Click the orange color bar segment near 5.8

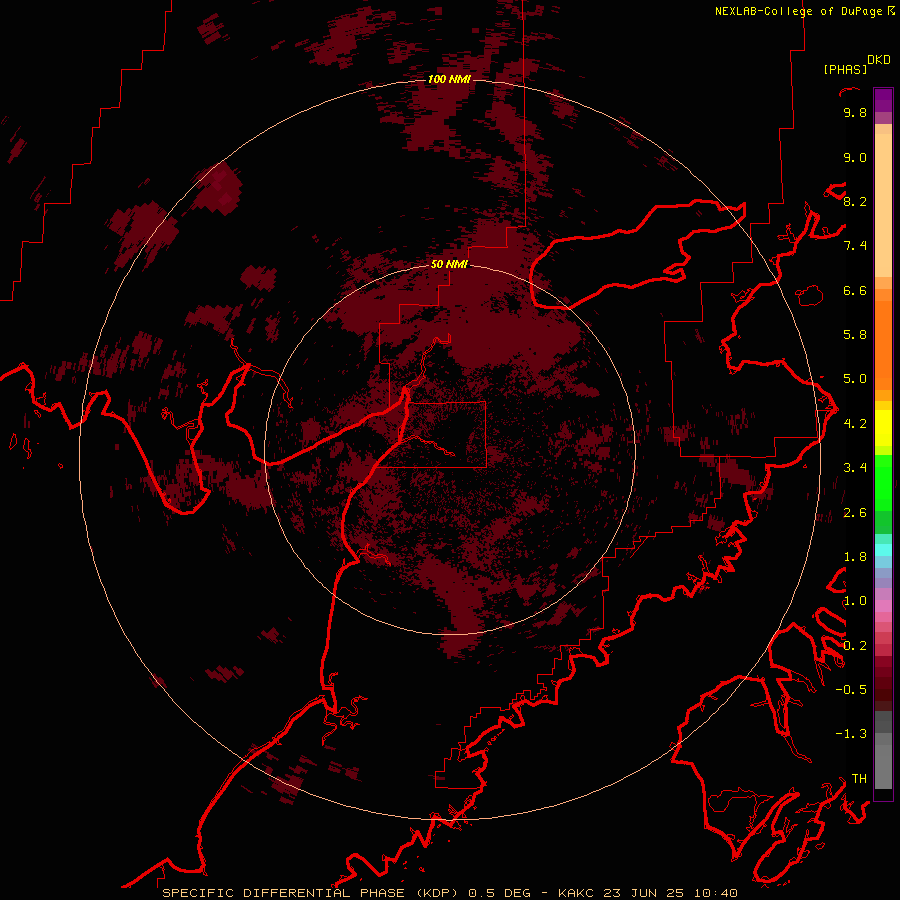(x=883, y=344)
